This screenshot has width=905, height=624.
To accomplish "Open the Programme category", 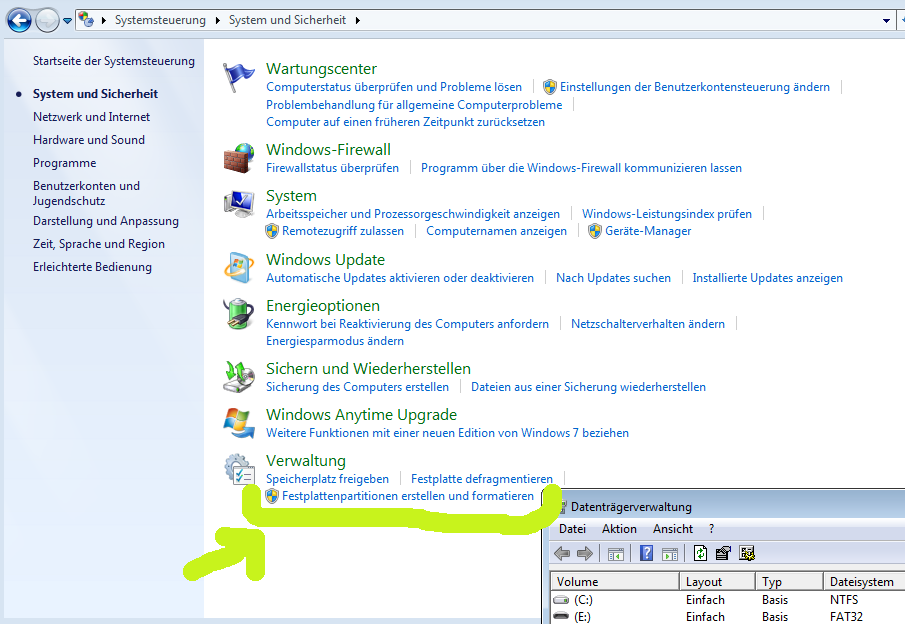I will point(65,163).
